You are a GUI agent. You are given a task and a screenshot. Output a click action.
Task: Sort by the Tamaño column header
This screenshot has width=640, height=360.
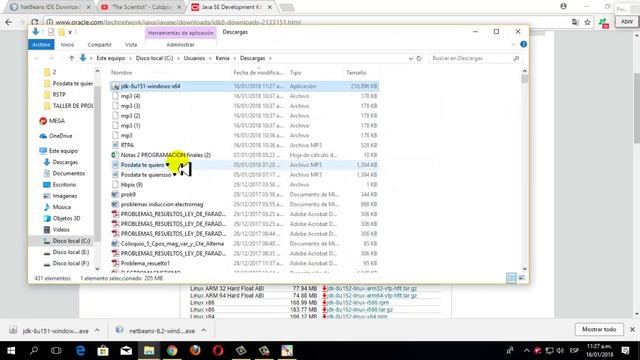(x=356, y=73)
